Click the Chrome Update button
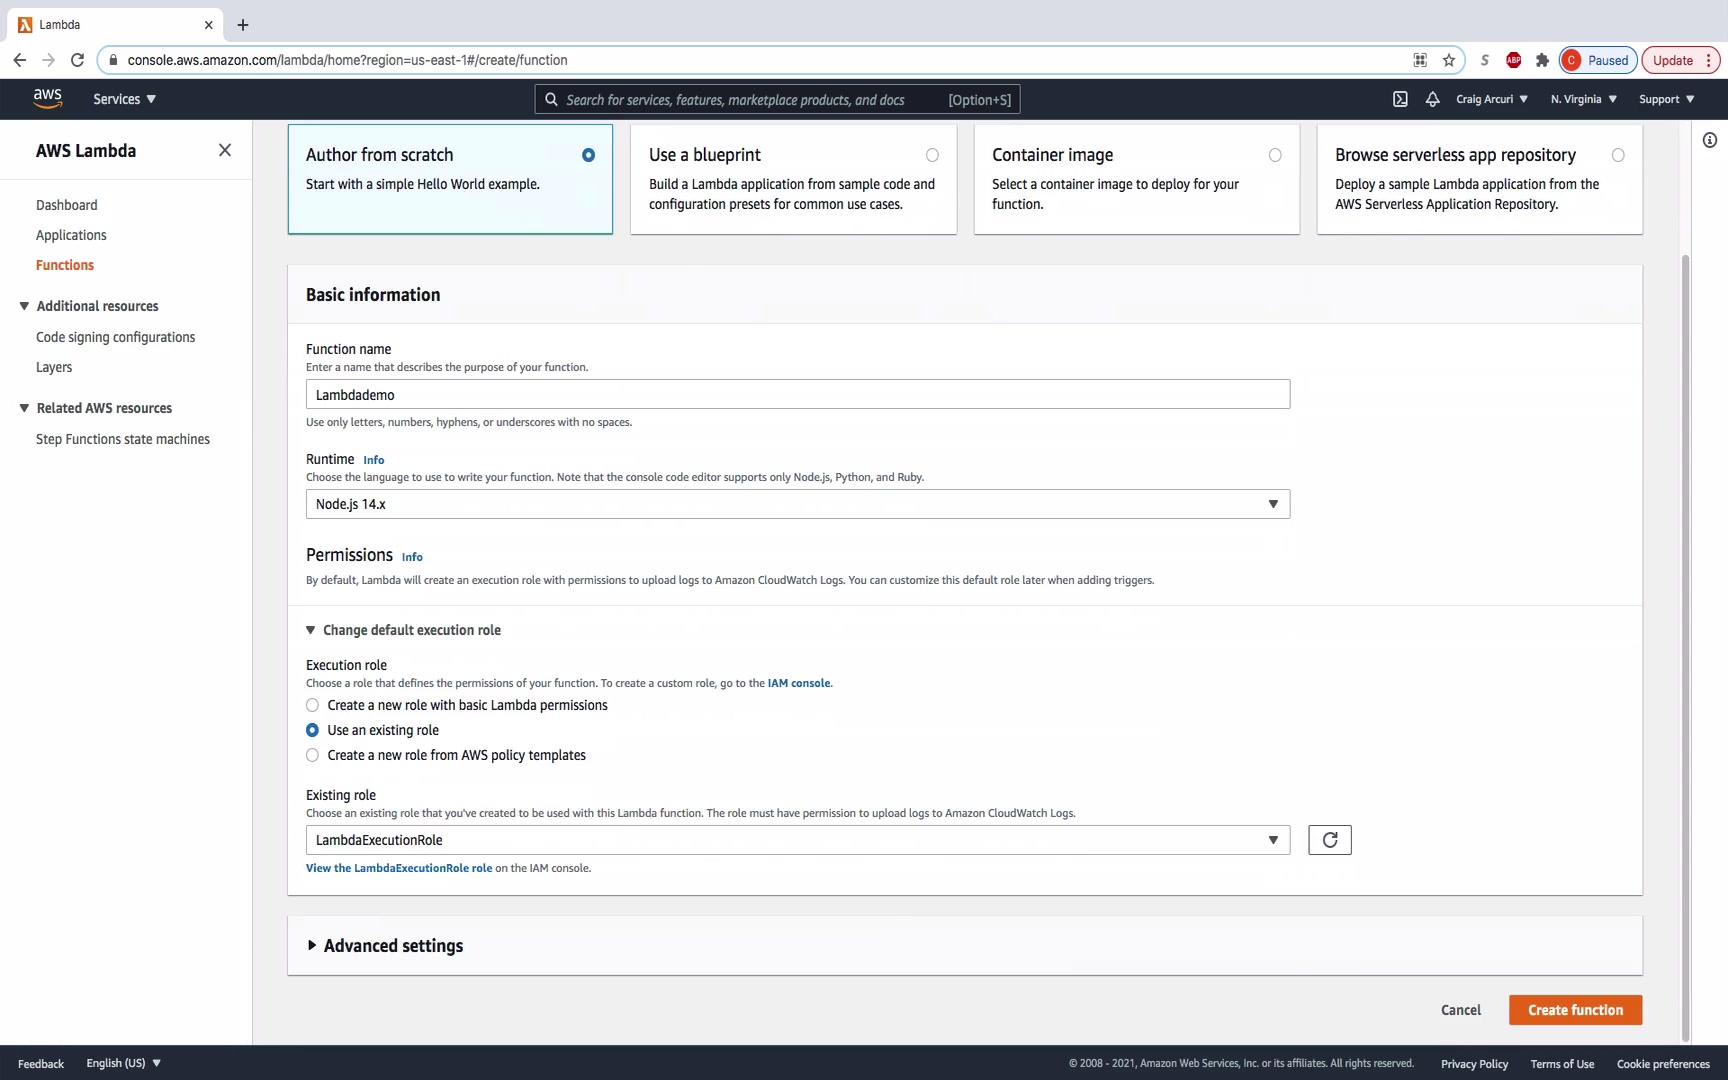The height and width of the screenshot is (1080, 1728). [x=1680, y=60]
